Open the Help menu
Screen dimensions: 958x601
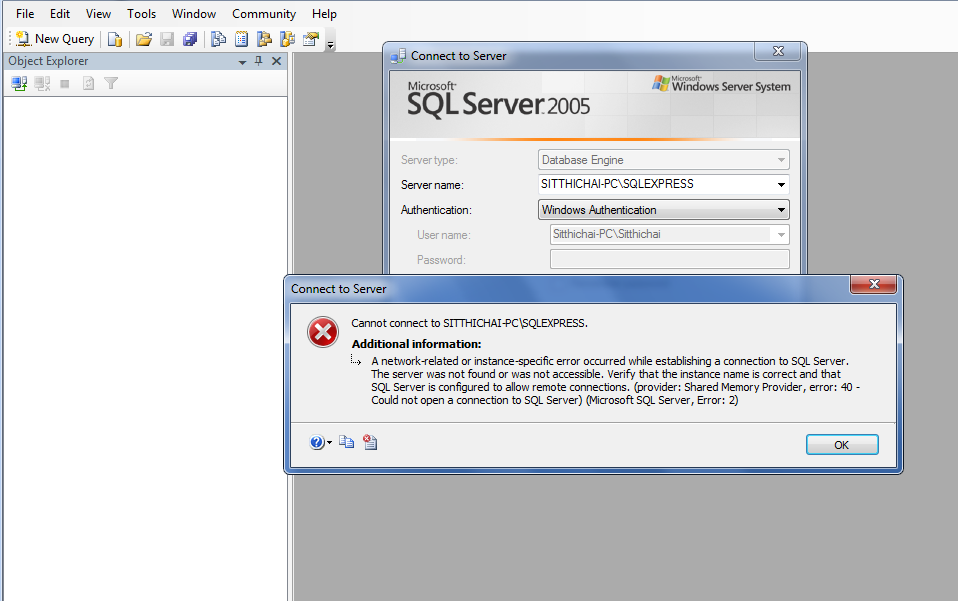[x=324, y=13]
